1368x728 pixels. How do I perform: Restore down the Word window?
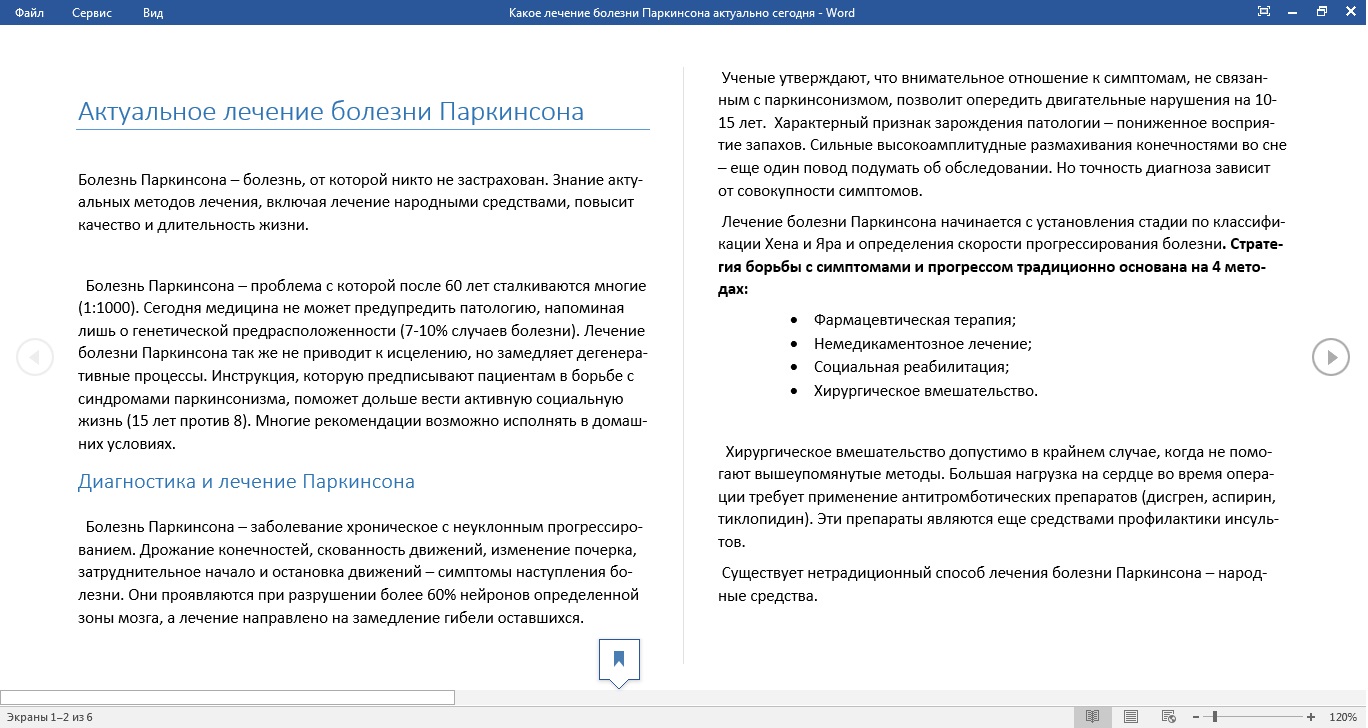(x=1322, y=12)
